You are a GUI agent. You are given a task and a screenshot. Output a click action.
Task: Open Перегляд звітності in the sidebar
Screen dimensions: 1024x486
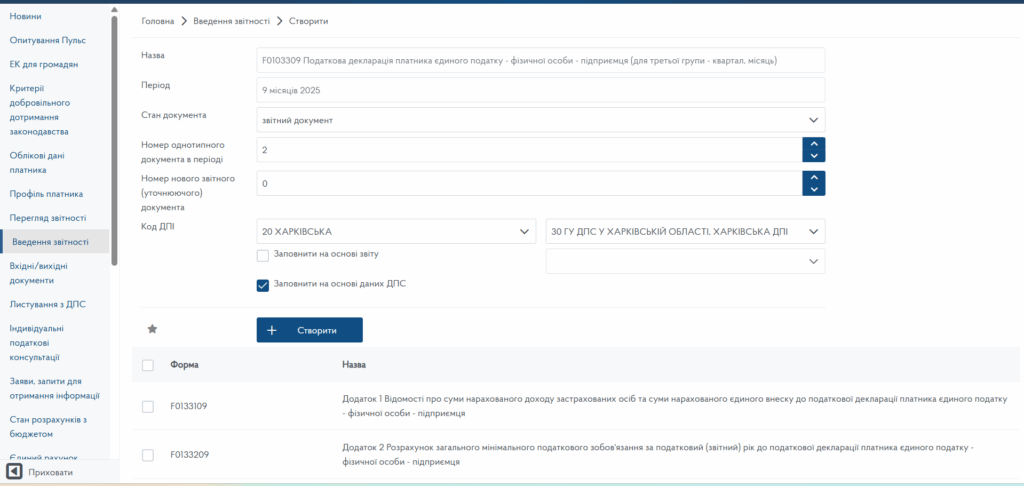[48, 218]
